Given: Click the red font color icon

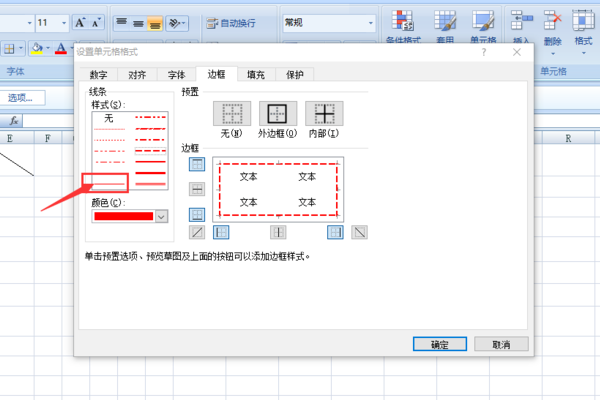Looking at the screenshot, I should (61, 49).
